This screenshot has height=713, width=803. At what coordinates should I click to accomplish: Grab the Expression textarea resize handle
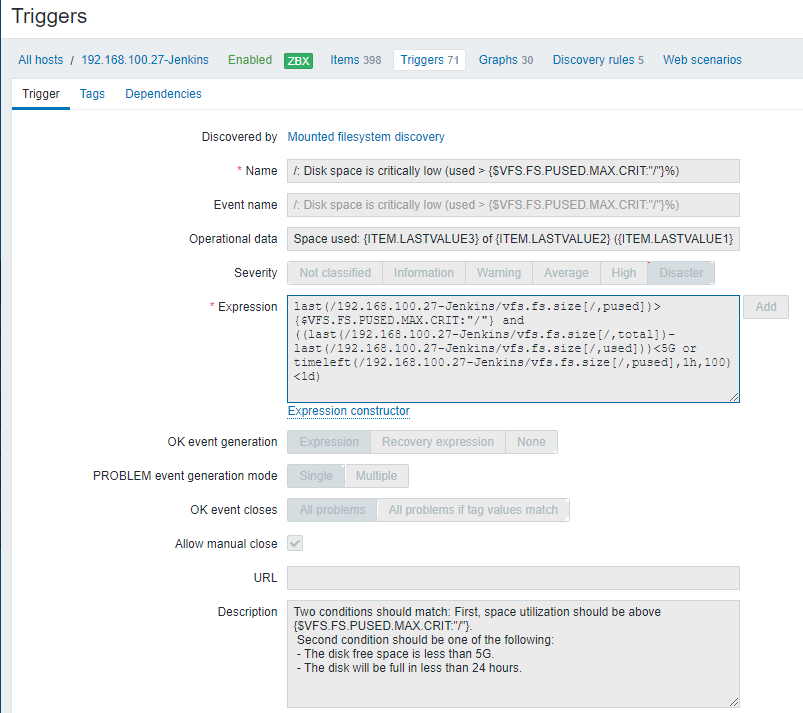734,397
